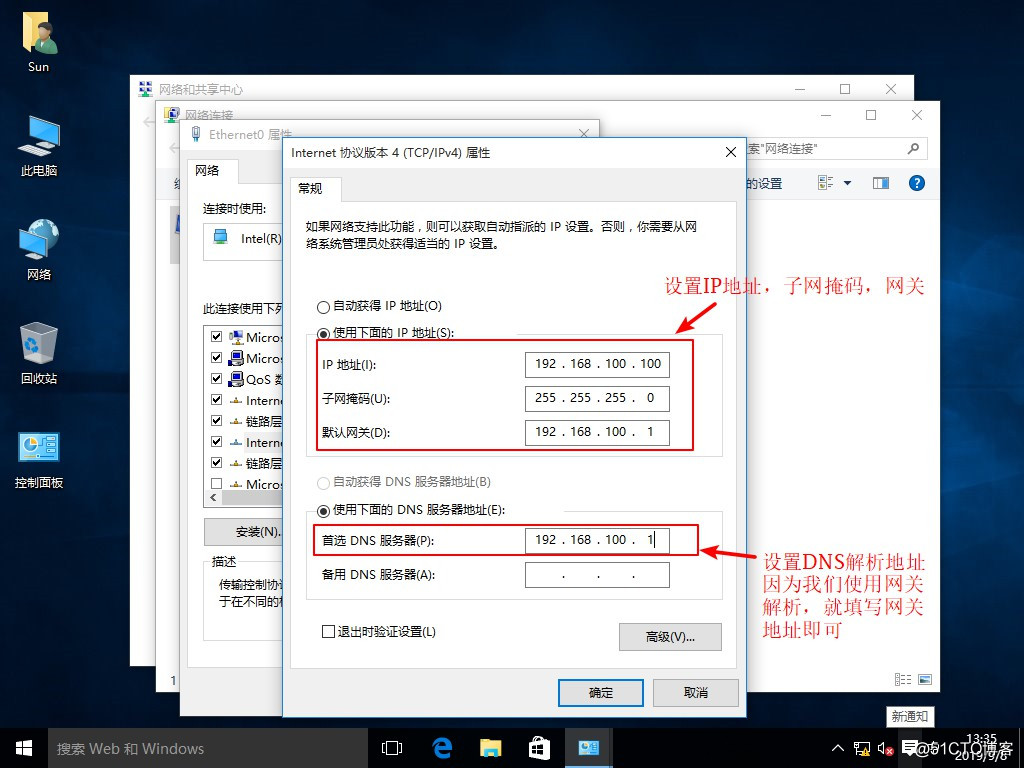Image resolution: width=1024 pixels, height=768 pixels.
Task: Select 自动获得 IP 地址 radio button
Action: pos(324,306)
